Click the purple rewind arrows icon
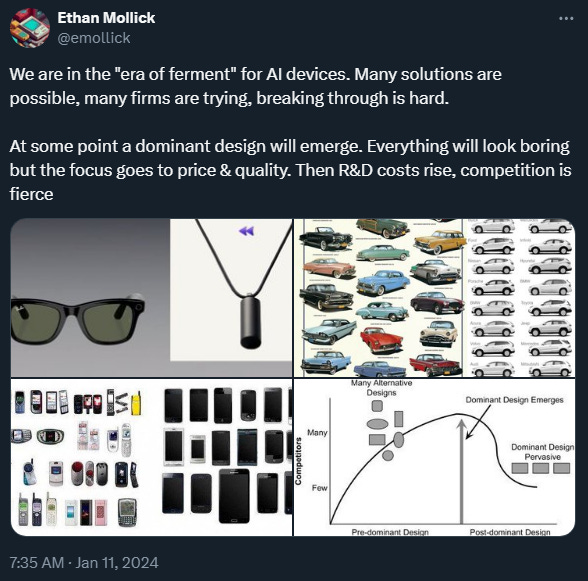 tap(246, 231)
